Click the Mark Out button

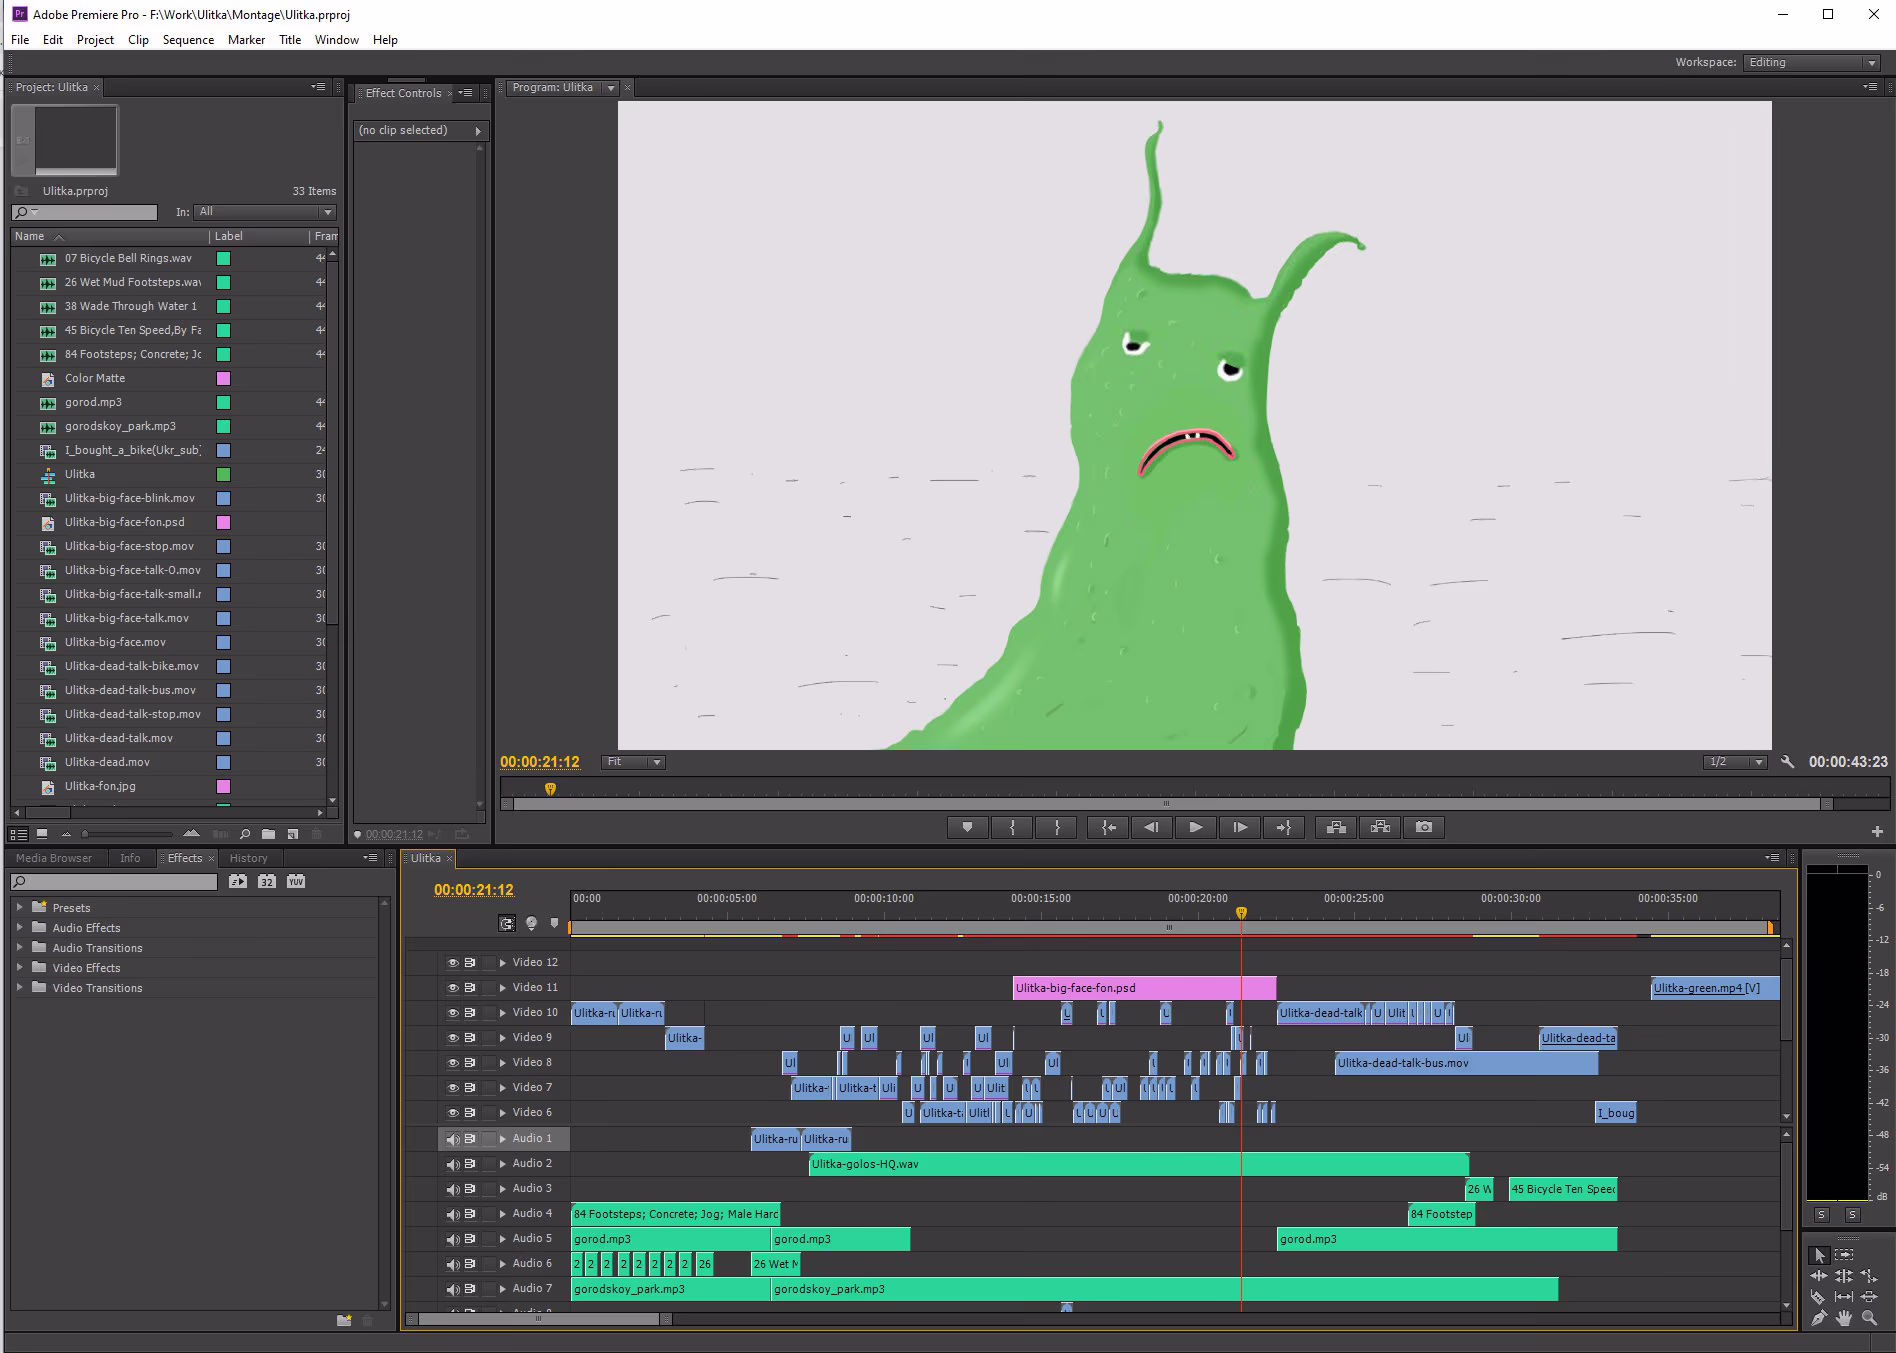1057,827
